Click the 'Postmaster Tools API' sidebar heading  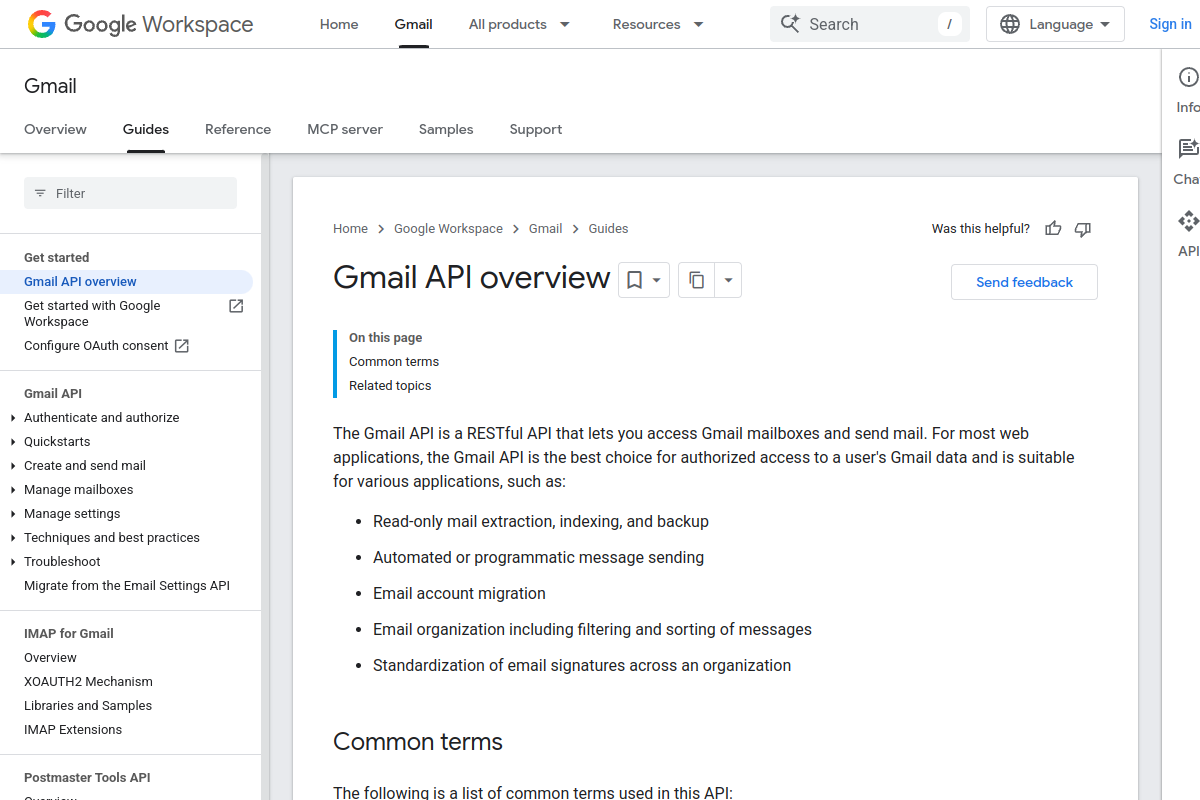pos(87,778)
